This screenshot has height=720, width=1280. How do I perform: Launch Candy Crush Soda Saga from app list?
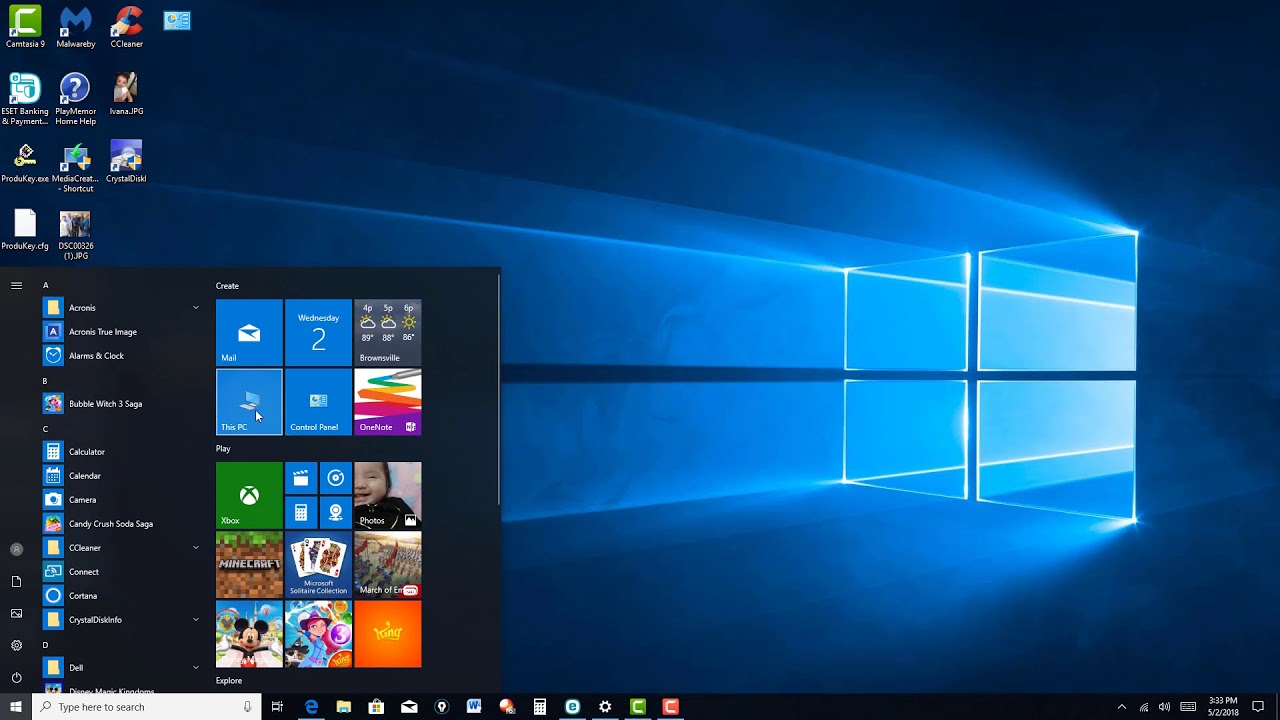[123, 524]
